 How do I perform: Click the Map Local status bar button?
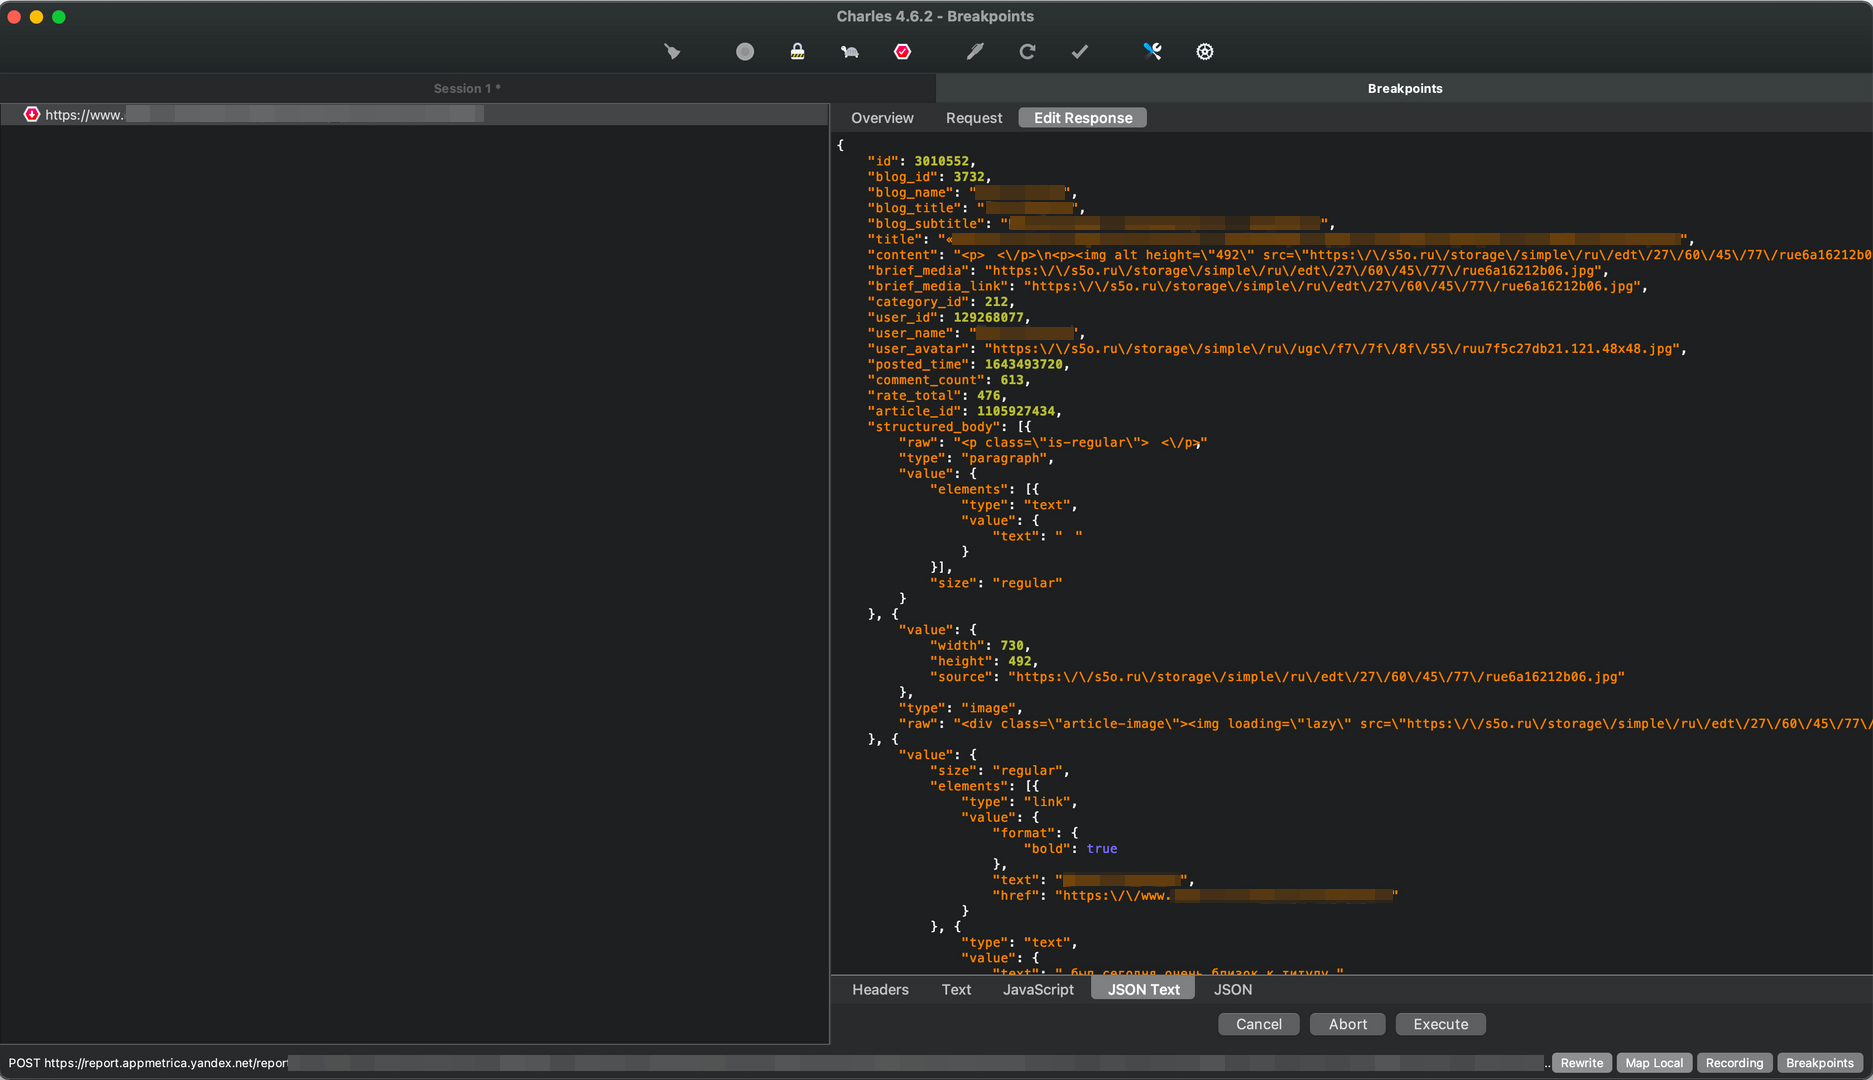1654,1063
